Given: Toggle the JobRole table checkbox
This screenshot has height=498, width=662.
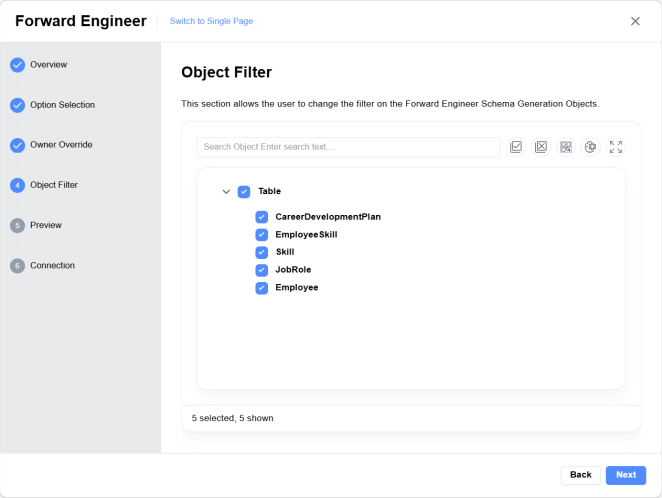Looking at the screenshot, I should (x=262, y=270).
